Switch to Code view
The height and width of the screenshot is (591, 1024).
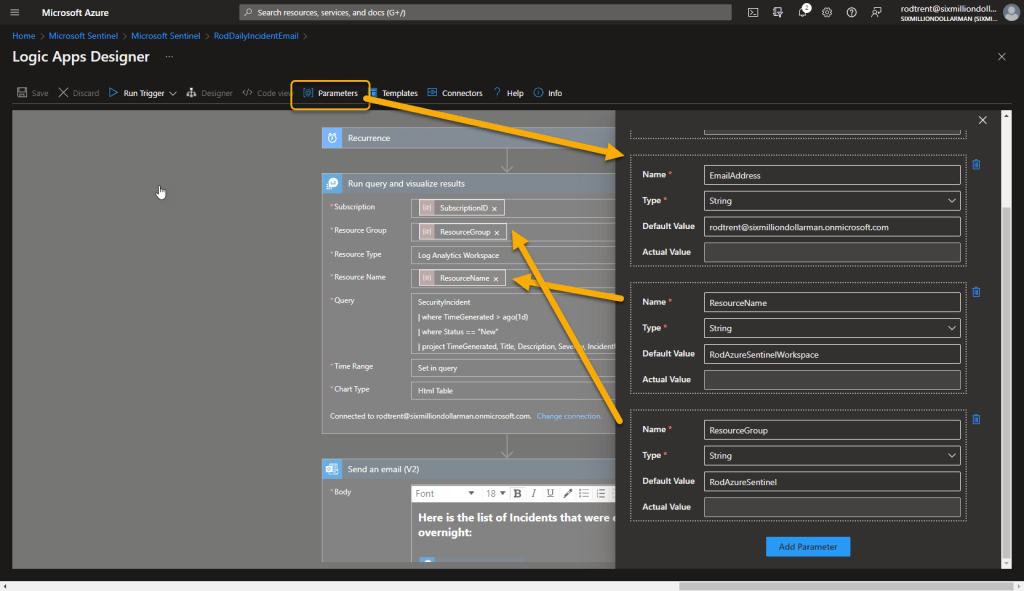click(x=266, y=93)
